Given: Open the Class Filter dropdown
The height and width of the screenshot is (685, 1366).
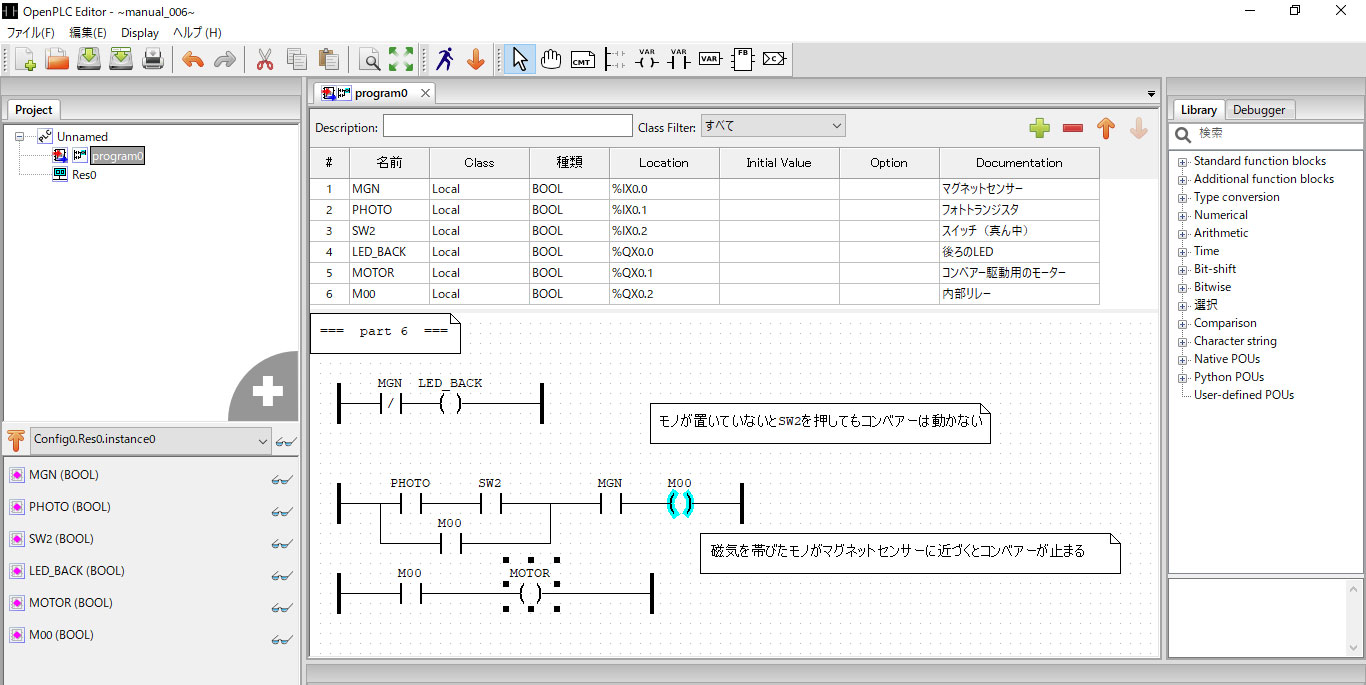Looking at the screenshot, I should pyautogui.click(x=772, y=126).
